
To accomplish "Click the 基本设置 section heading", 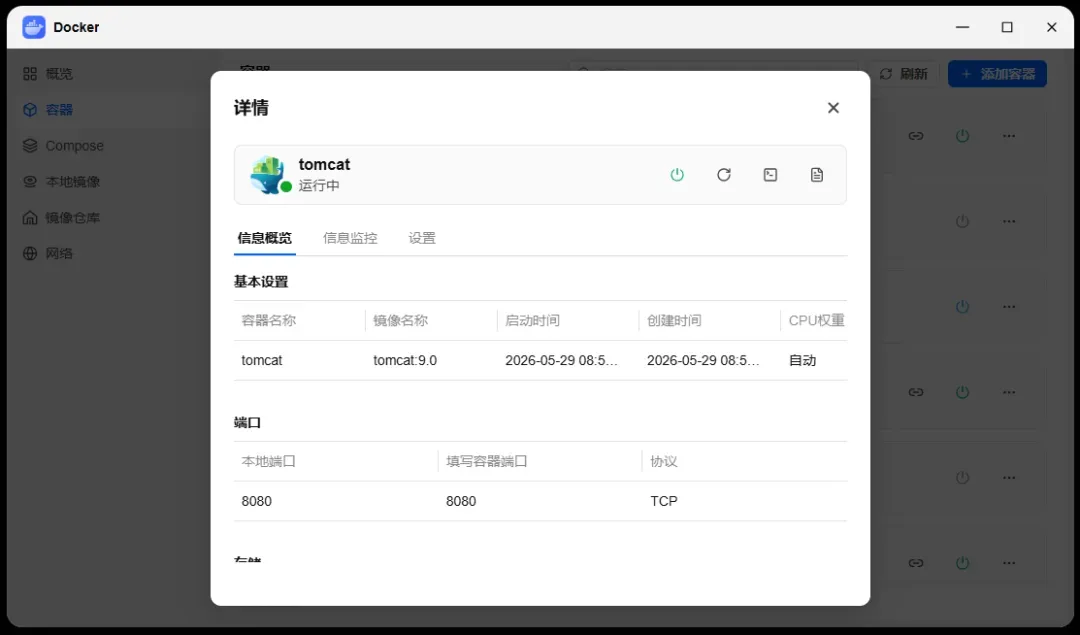I will point(261,282).
